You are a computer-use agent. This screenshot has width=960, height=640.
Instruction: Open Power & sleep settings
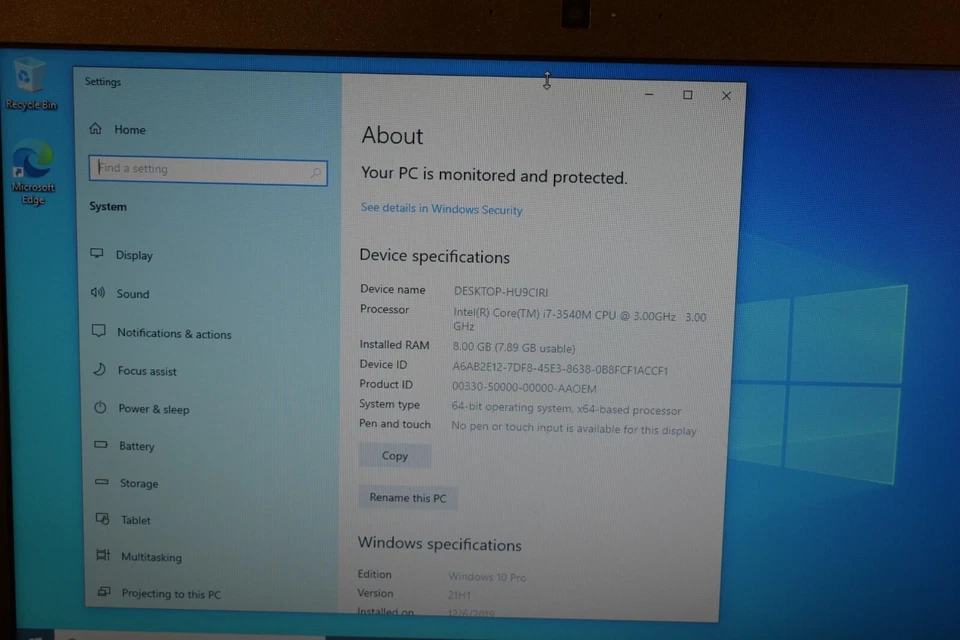98,408
